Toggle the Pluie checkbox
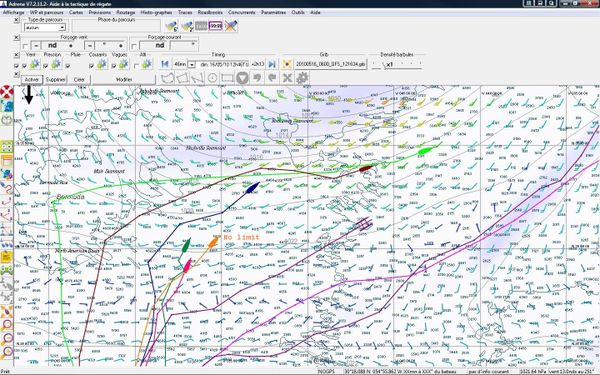Image resolution: width=600 pixels, height=375 pixels. (68, 66)
